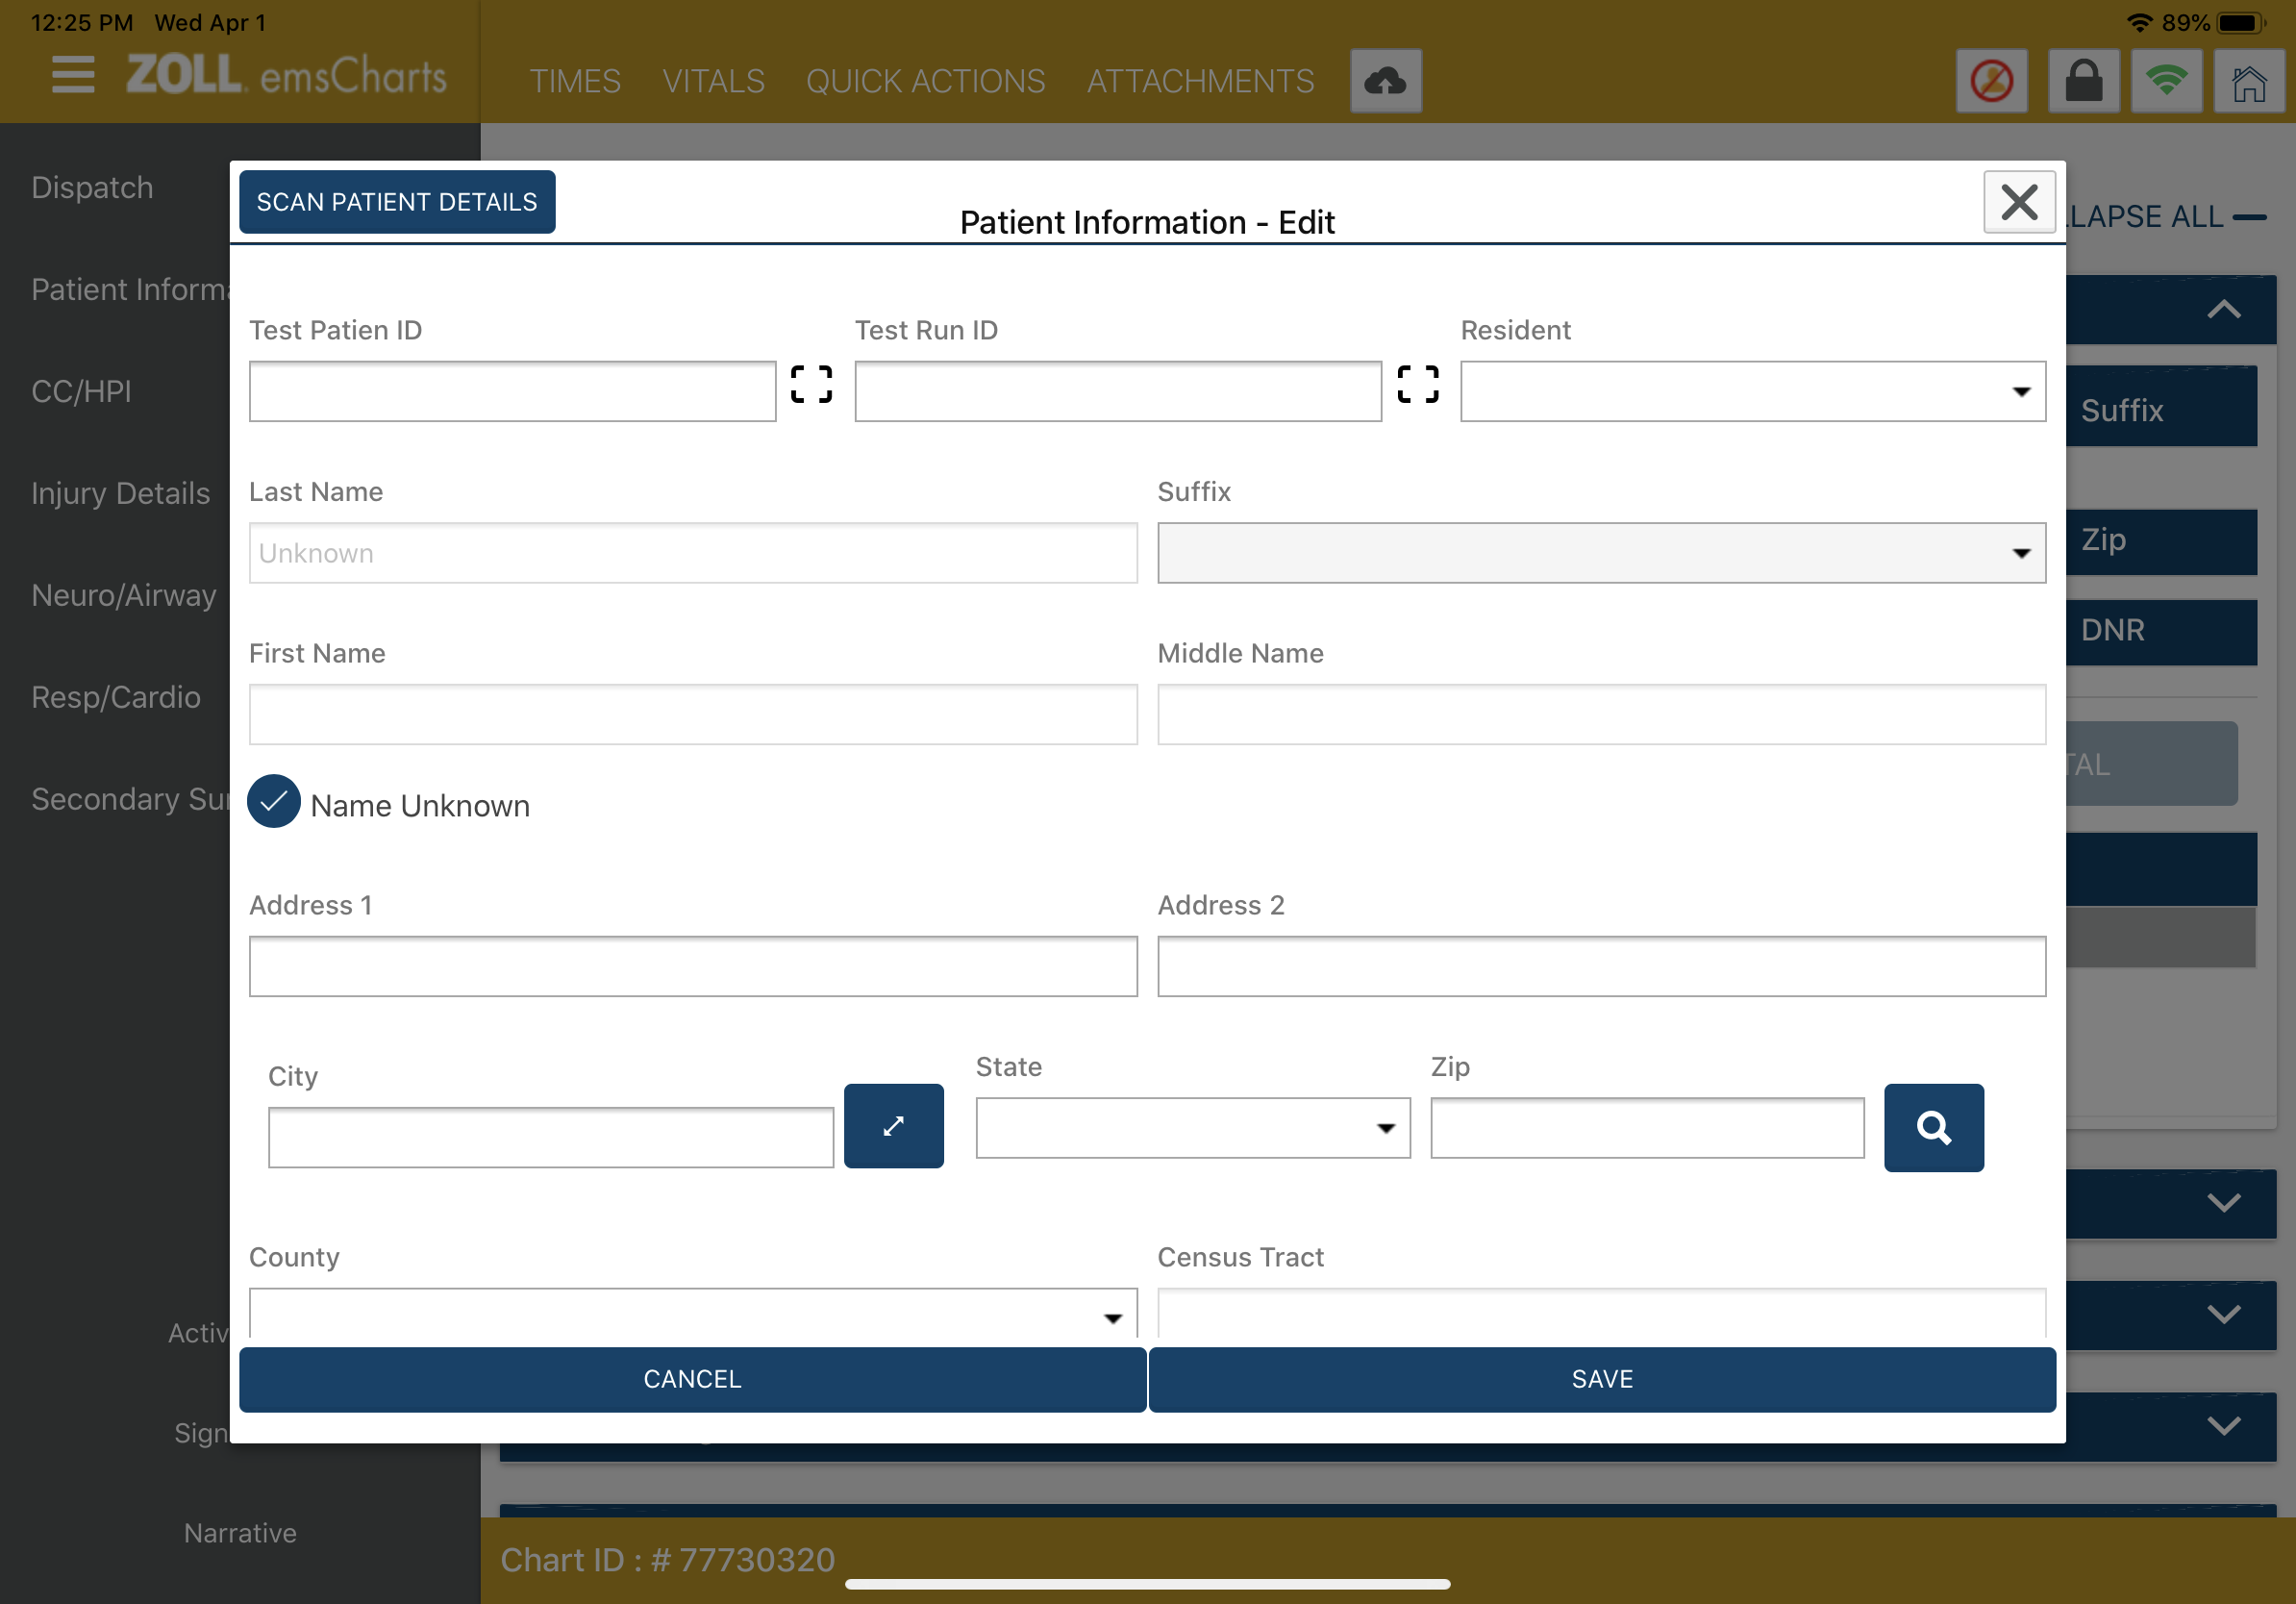
Task: Click the expand arrows button next to City
Action: click(x=893, y=1126)
